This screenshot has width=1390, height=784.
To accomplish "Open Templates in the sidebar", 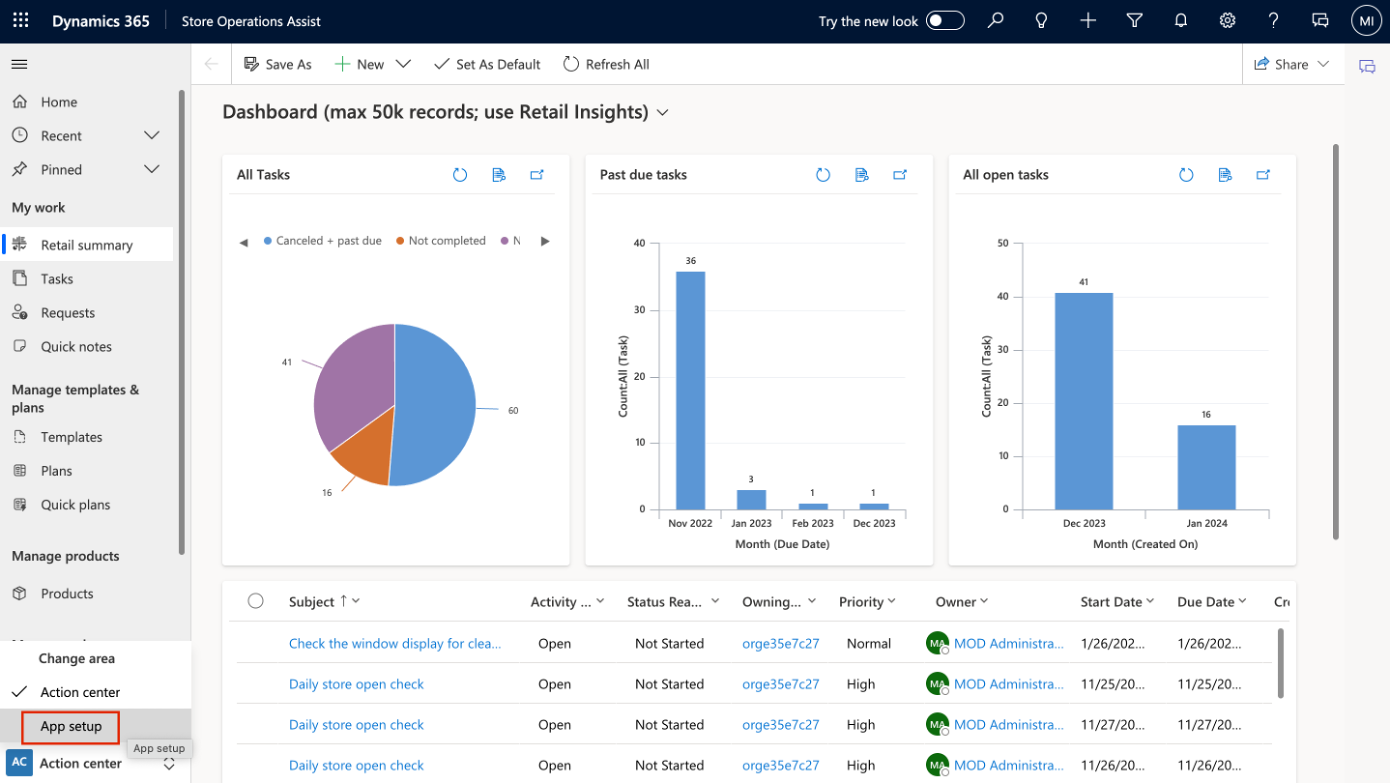I will 71,437.
